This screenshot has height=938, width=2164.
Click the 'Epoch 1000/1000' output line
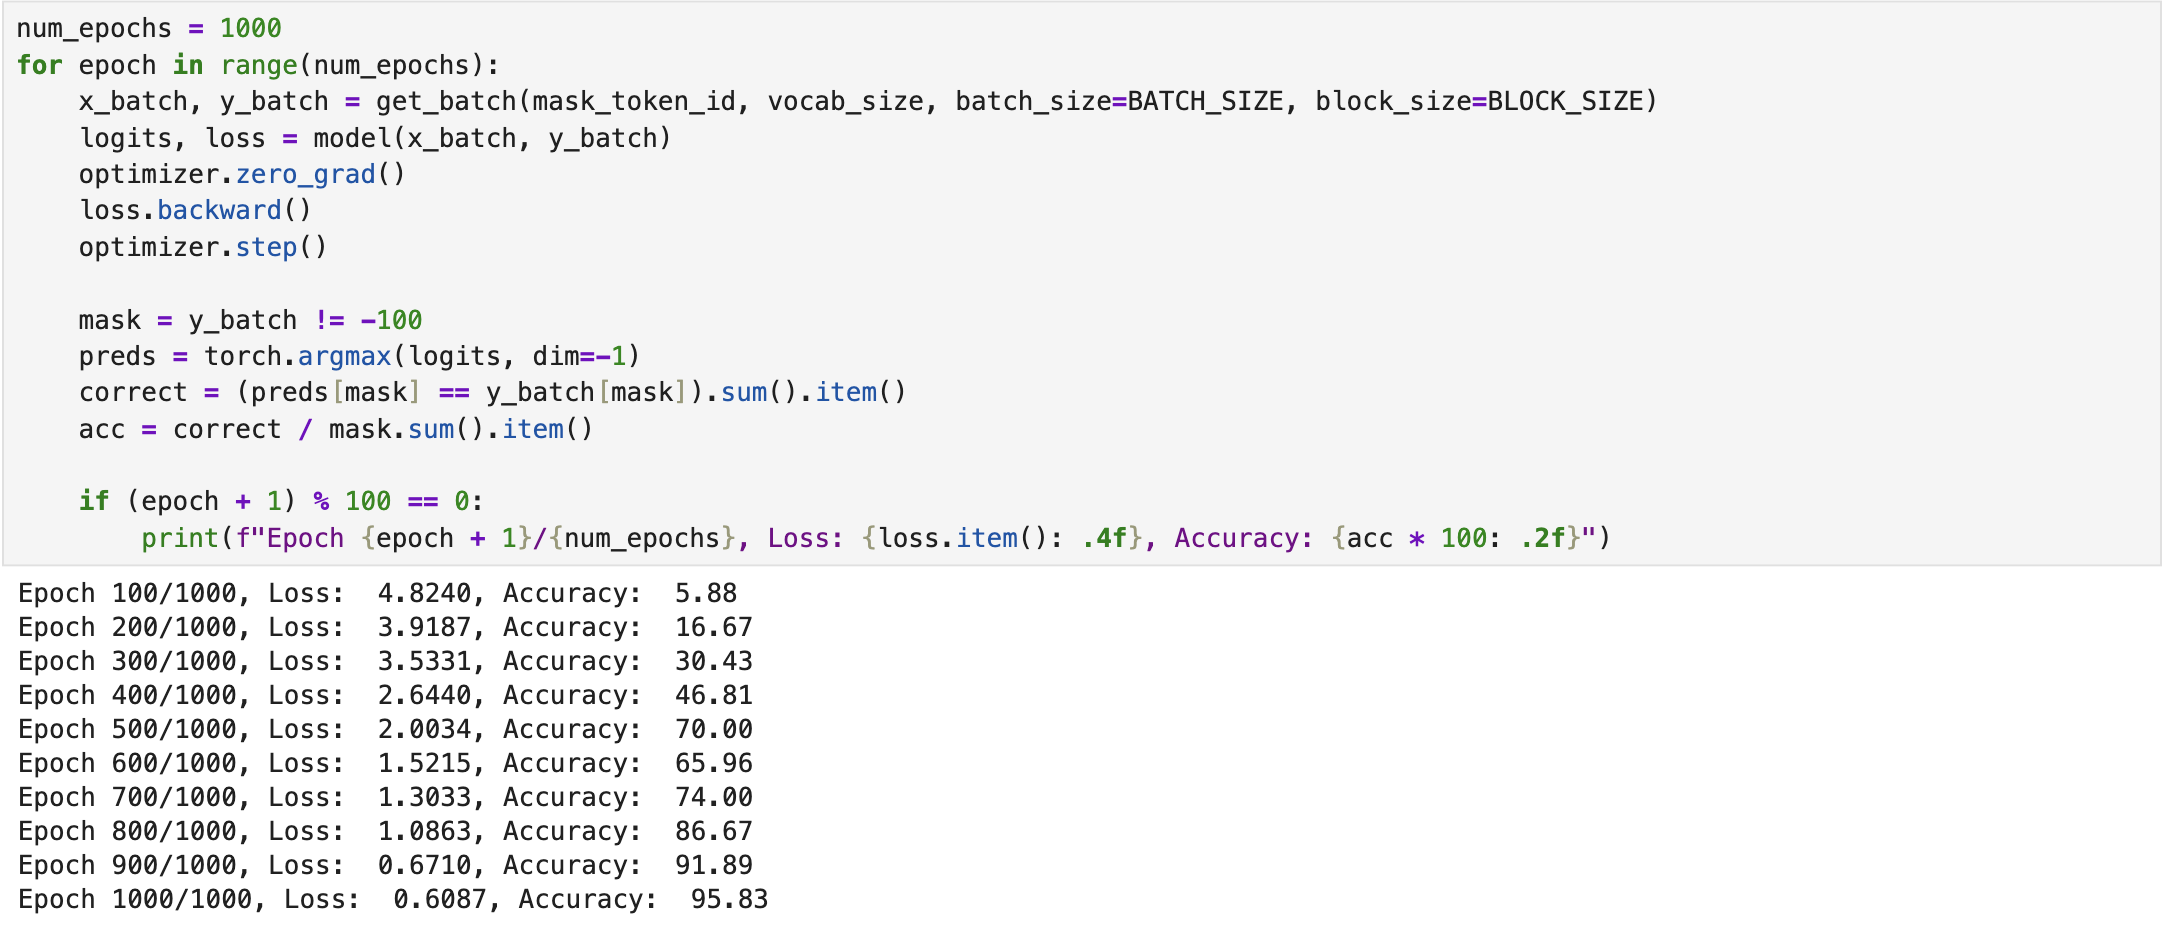pyautogui.click(x=393, y=900)
